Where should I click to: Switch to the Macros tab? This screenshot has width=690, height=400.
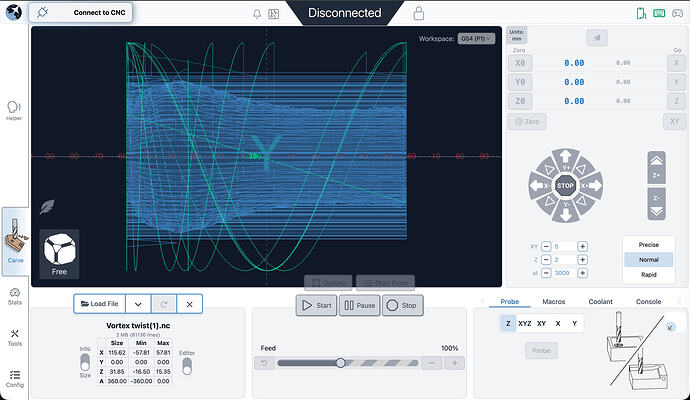coord(554,301)
